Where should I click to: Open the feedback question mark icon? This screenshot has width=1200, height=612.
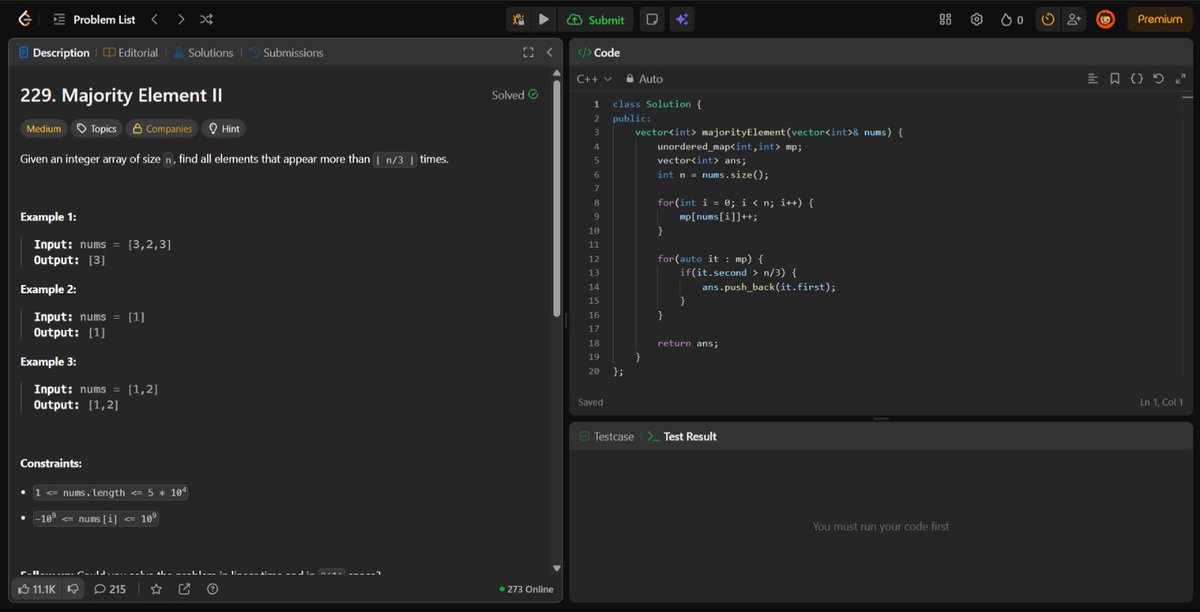pos(212,589)
